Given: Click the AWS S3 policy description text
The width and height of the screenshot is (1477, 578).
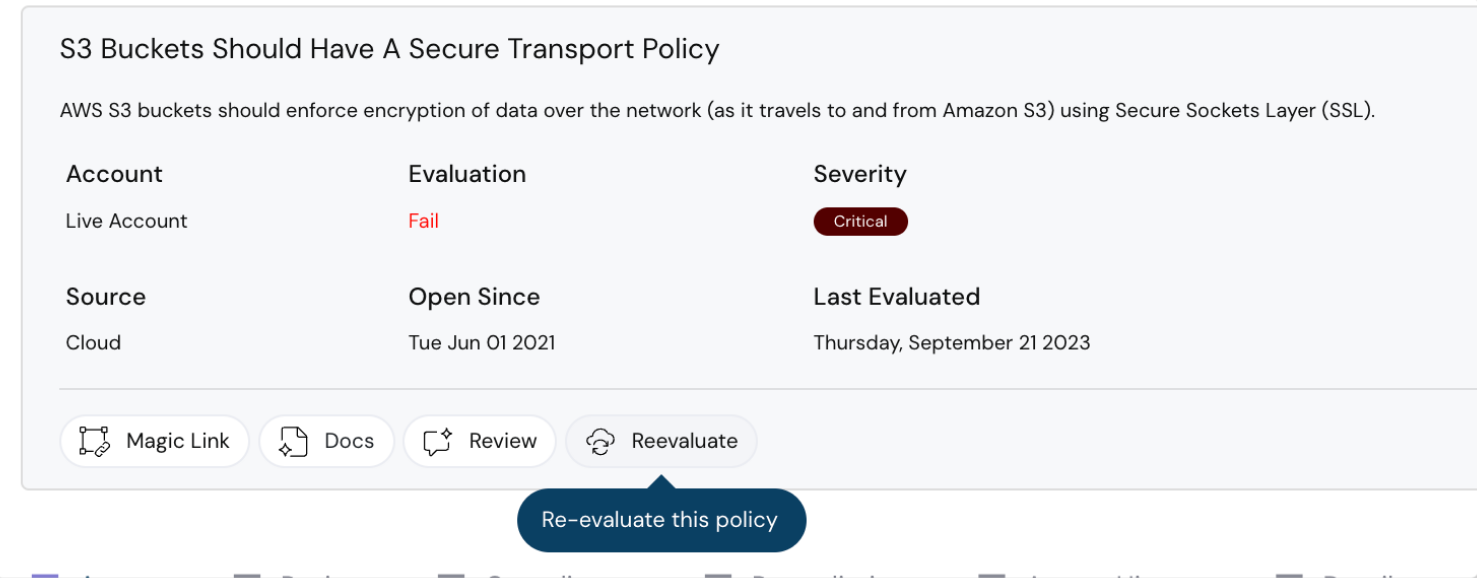Looking at the screenshot, I should pos(717,111).
